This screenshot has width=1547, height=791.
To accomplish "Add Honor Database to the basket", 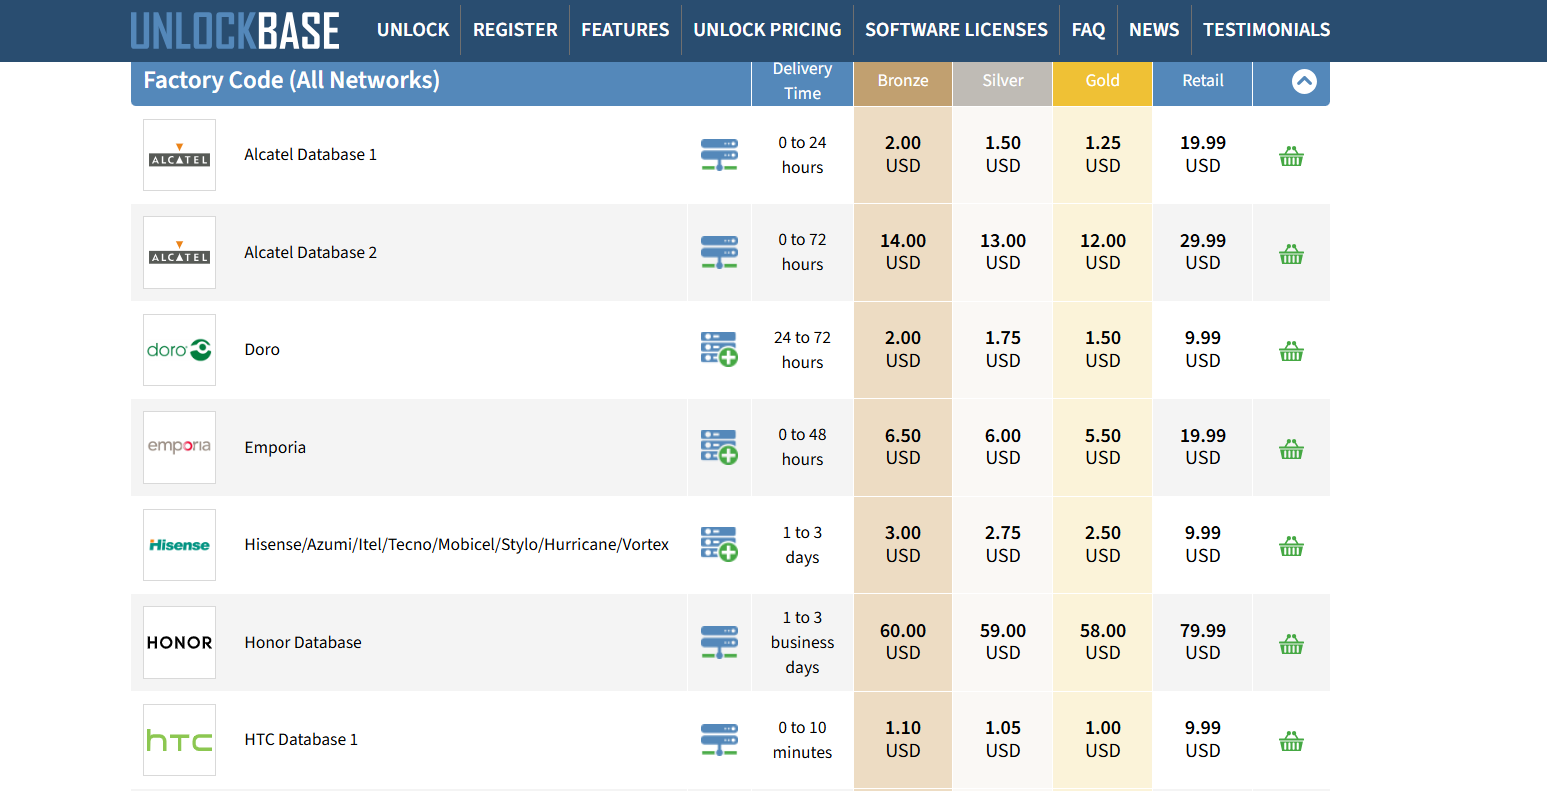I will (1291, 644).
